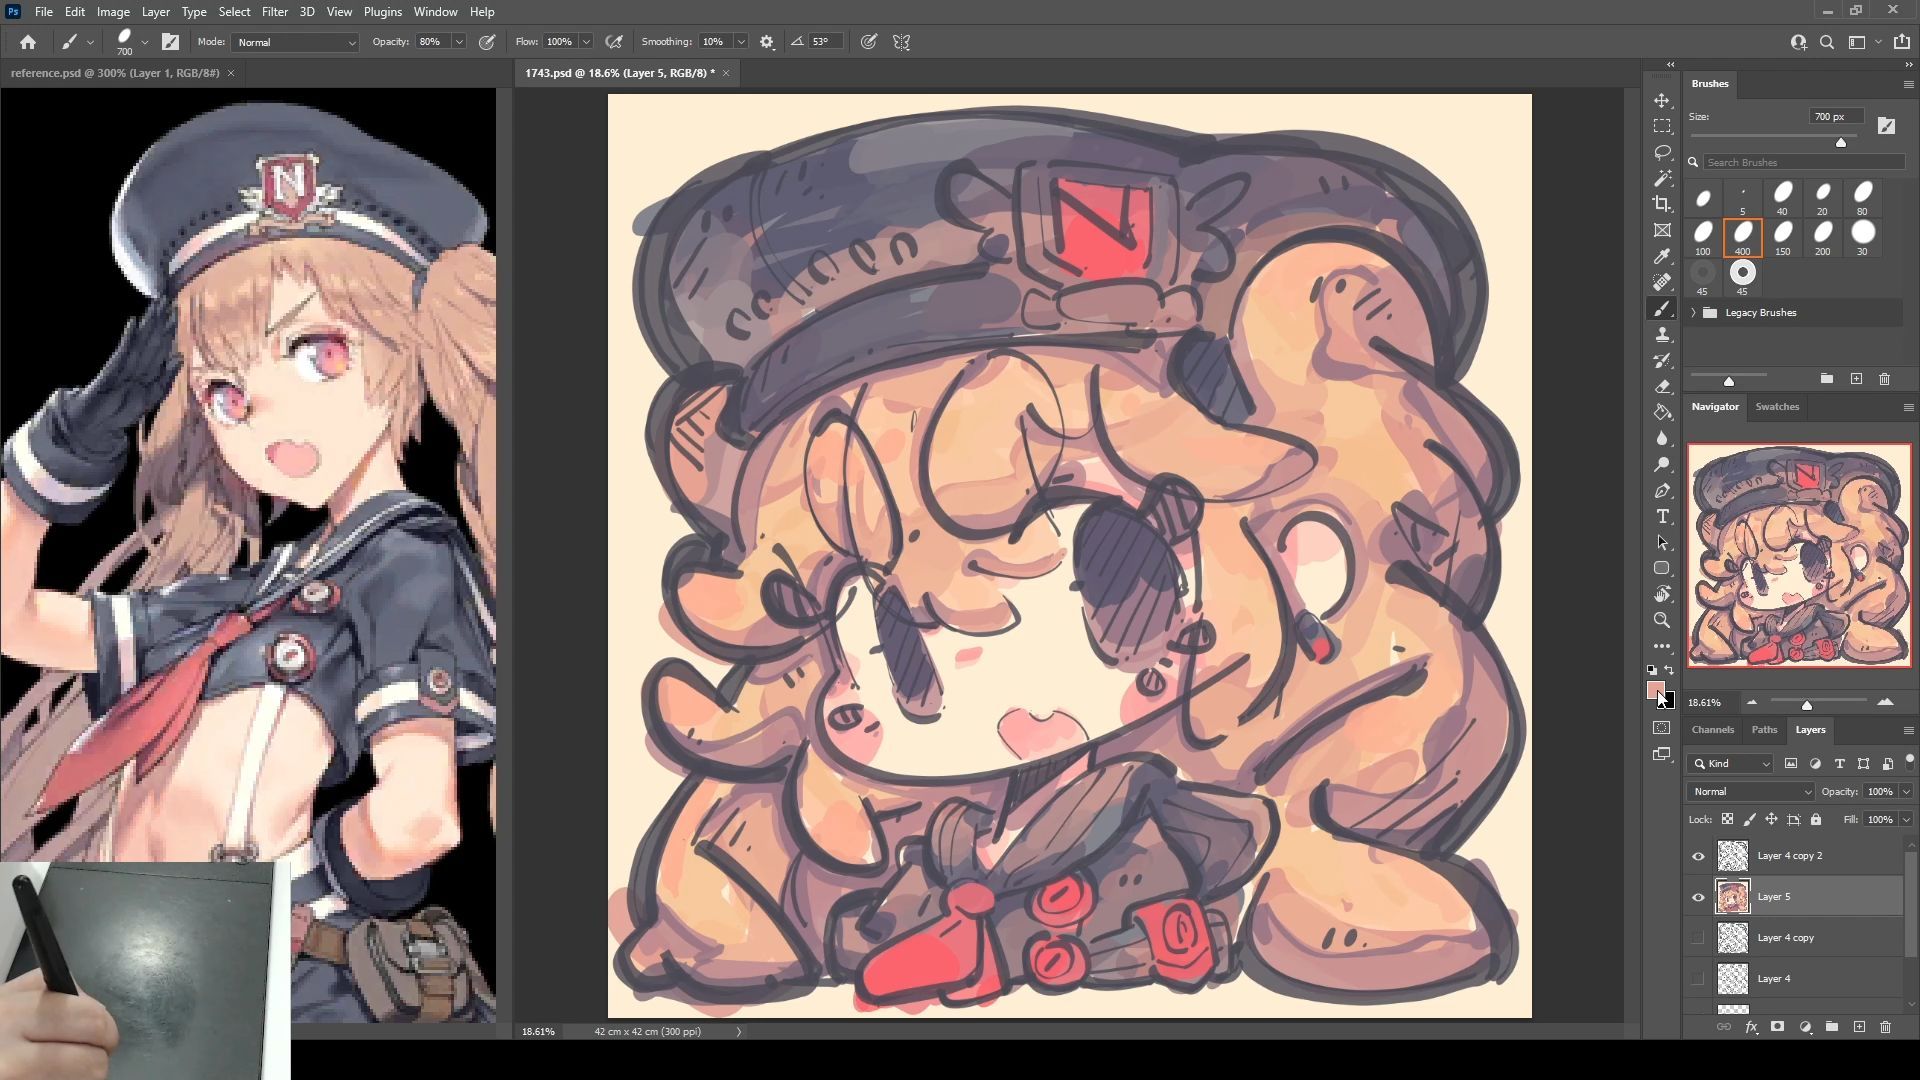Add a layer mask
This screenshot has height=1080, width=1920.
(1777, 1027)
